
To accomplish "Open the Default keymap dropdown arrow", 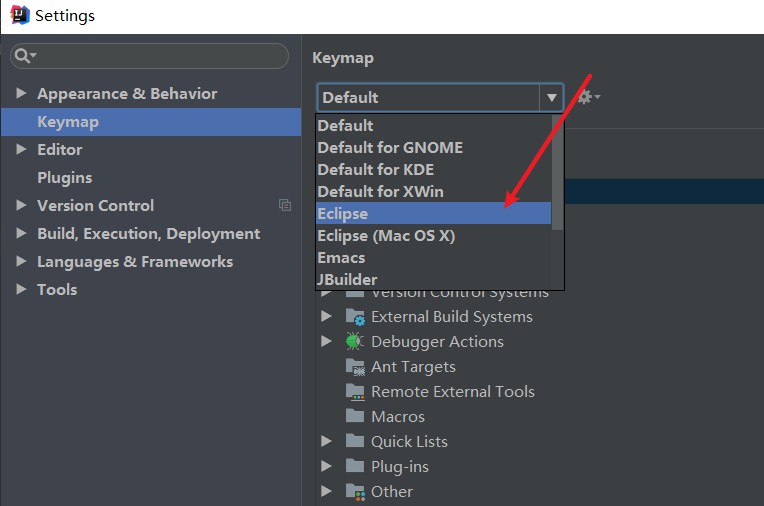I will (551, 98).
